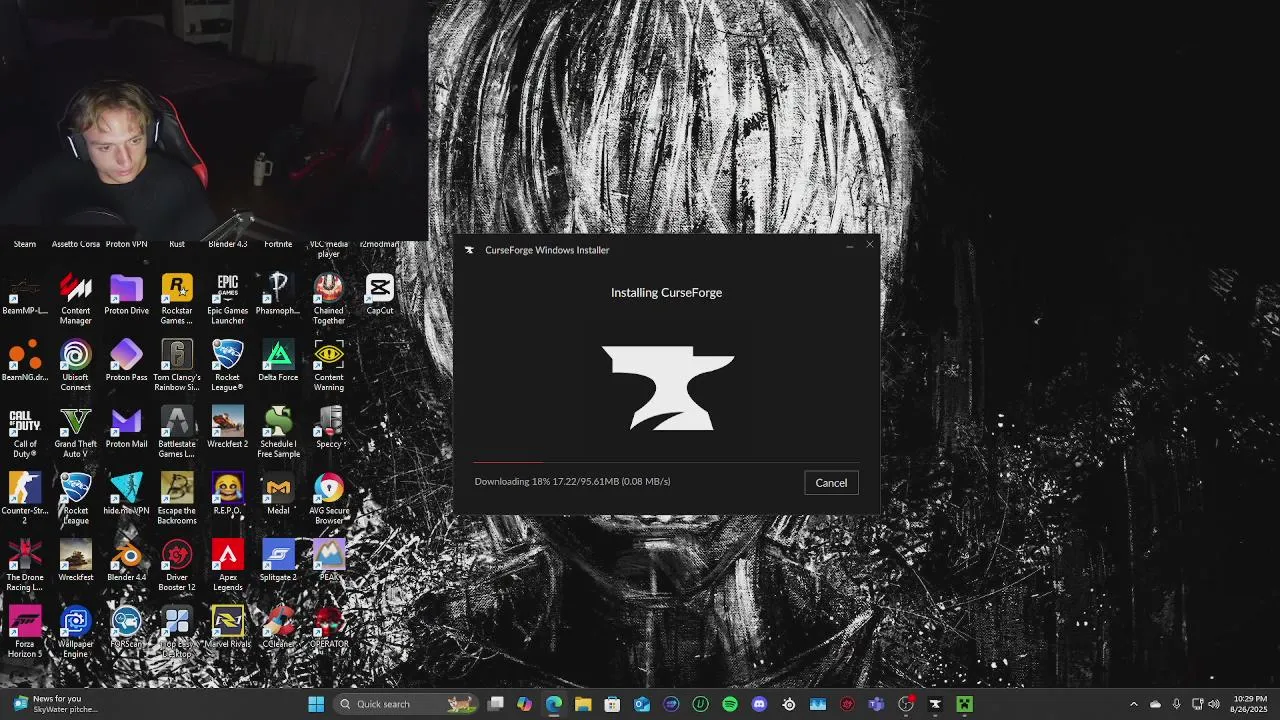Select Proton Pass desktop icon
Viewport: 1280px width, 720px height.
(x=126, y=361)
